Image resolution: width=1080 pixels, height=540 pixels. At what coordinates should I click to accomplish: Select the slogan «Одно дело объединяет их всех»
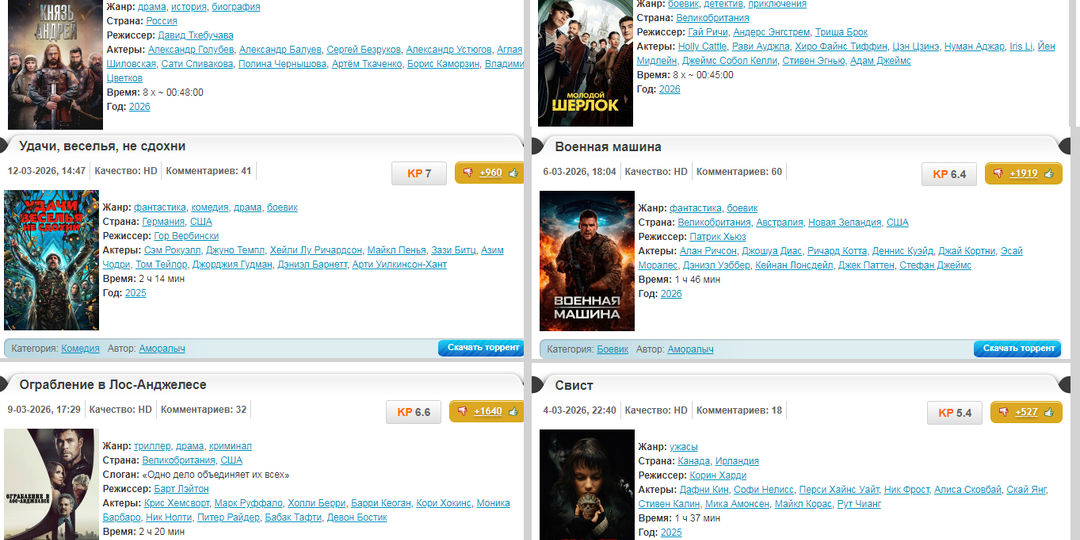coord(216,475)
